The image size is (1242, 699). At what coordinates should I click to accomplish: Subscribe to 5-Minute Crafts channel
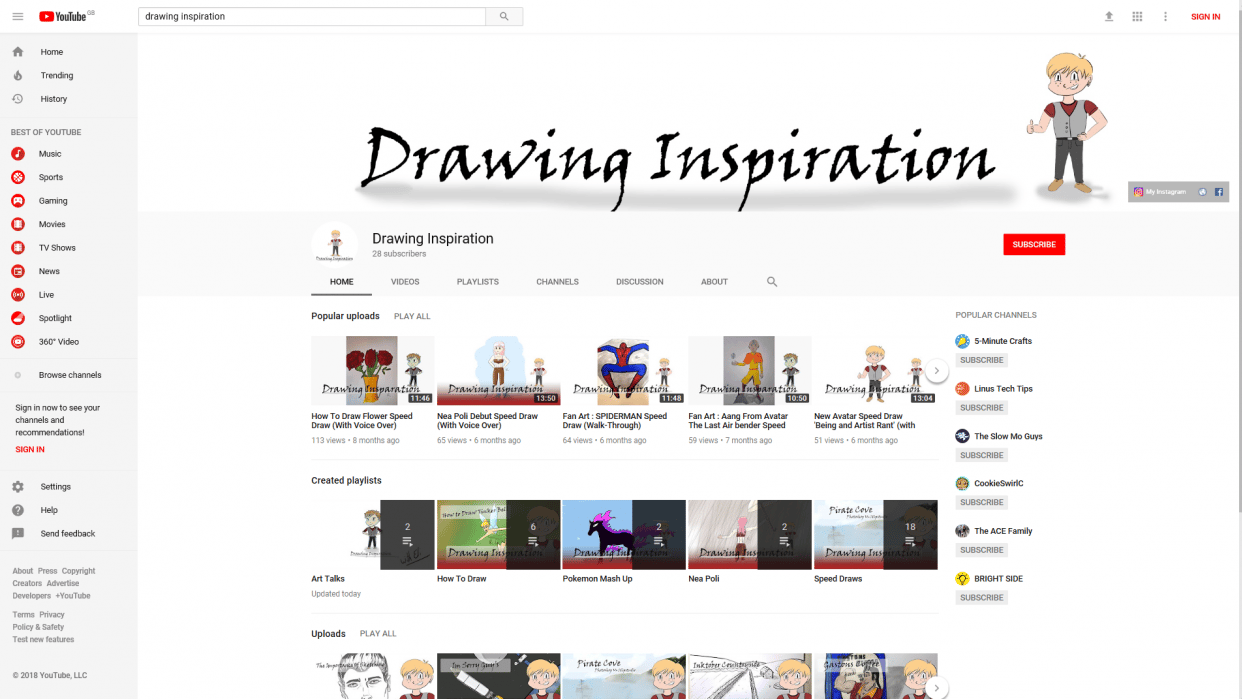(x=981, y=359)
